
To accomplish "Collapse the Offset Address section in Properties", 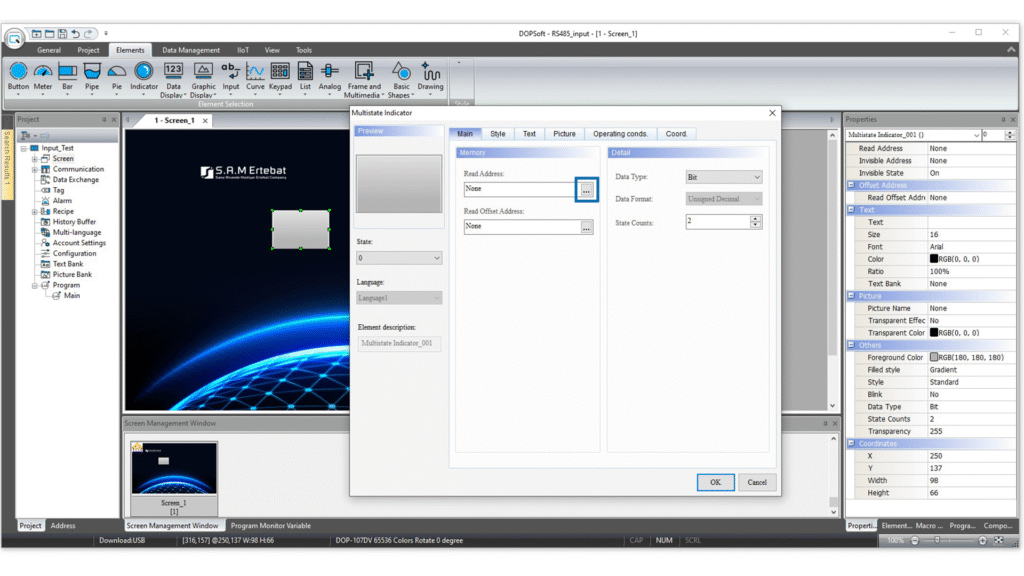I will (x=851, y=185).
